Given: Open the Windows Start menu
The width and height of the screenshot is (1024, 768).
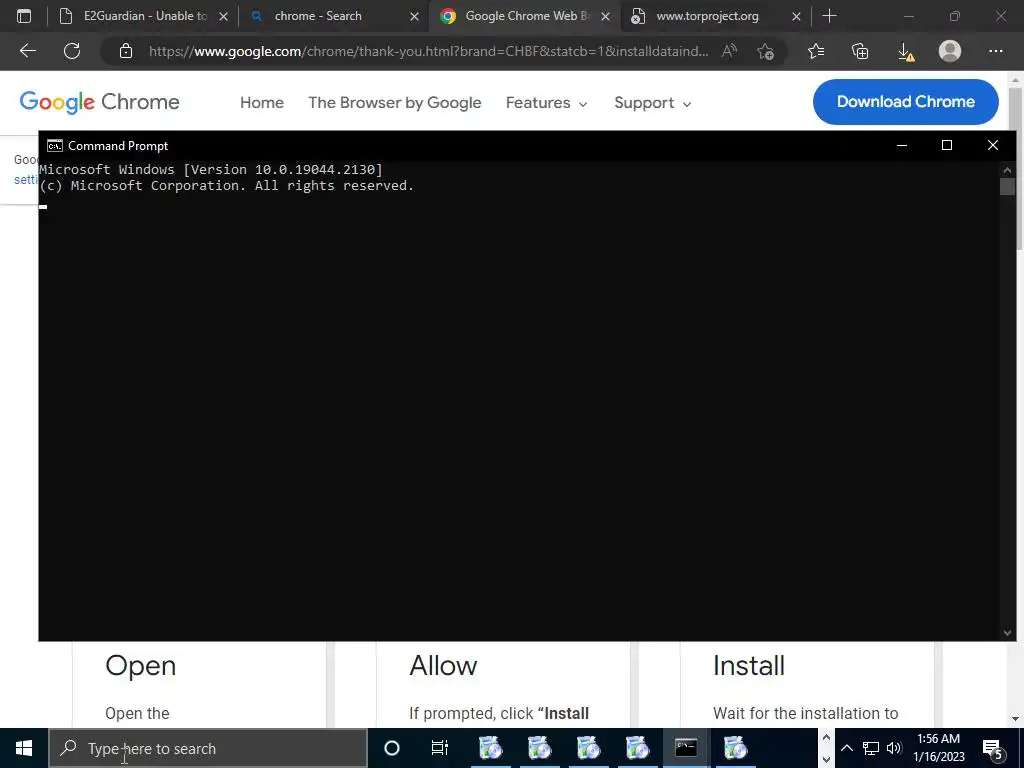Looking at the screenshot, I should click(24, 748).
